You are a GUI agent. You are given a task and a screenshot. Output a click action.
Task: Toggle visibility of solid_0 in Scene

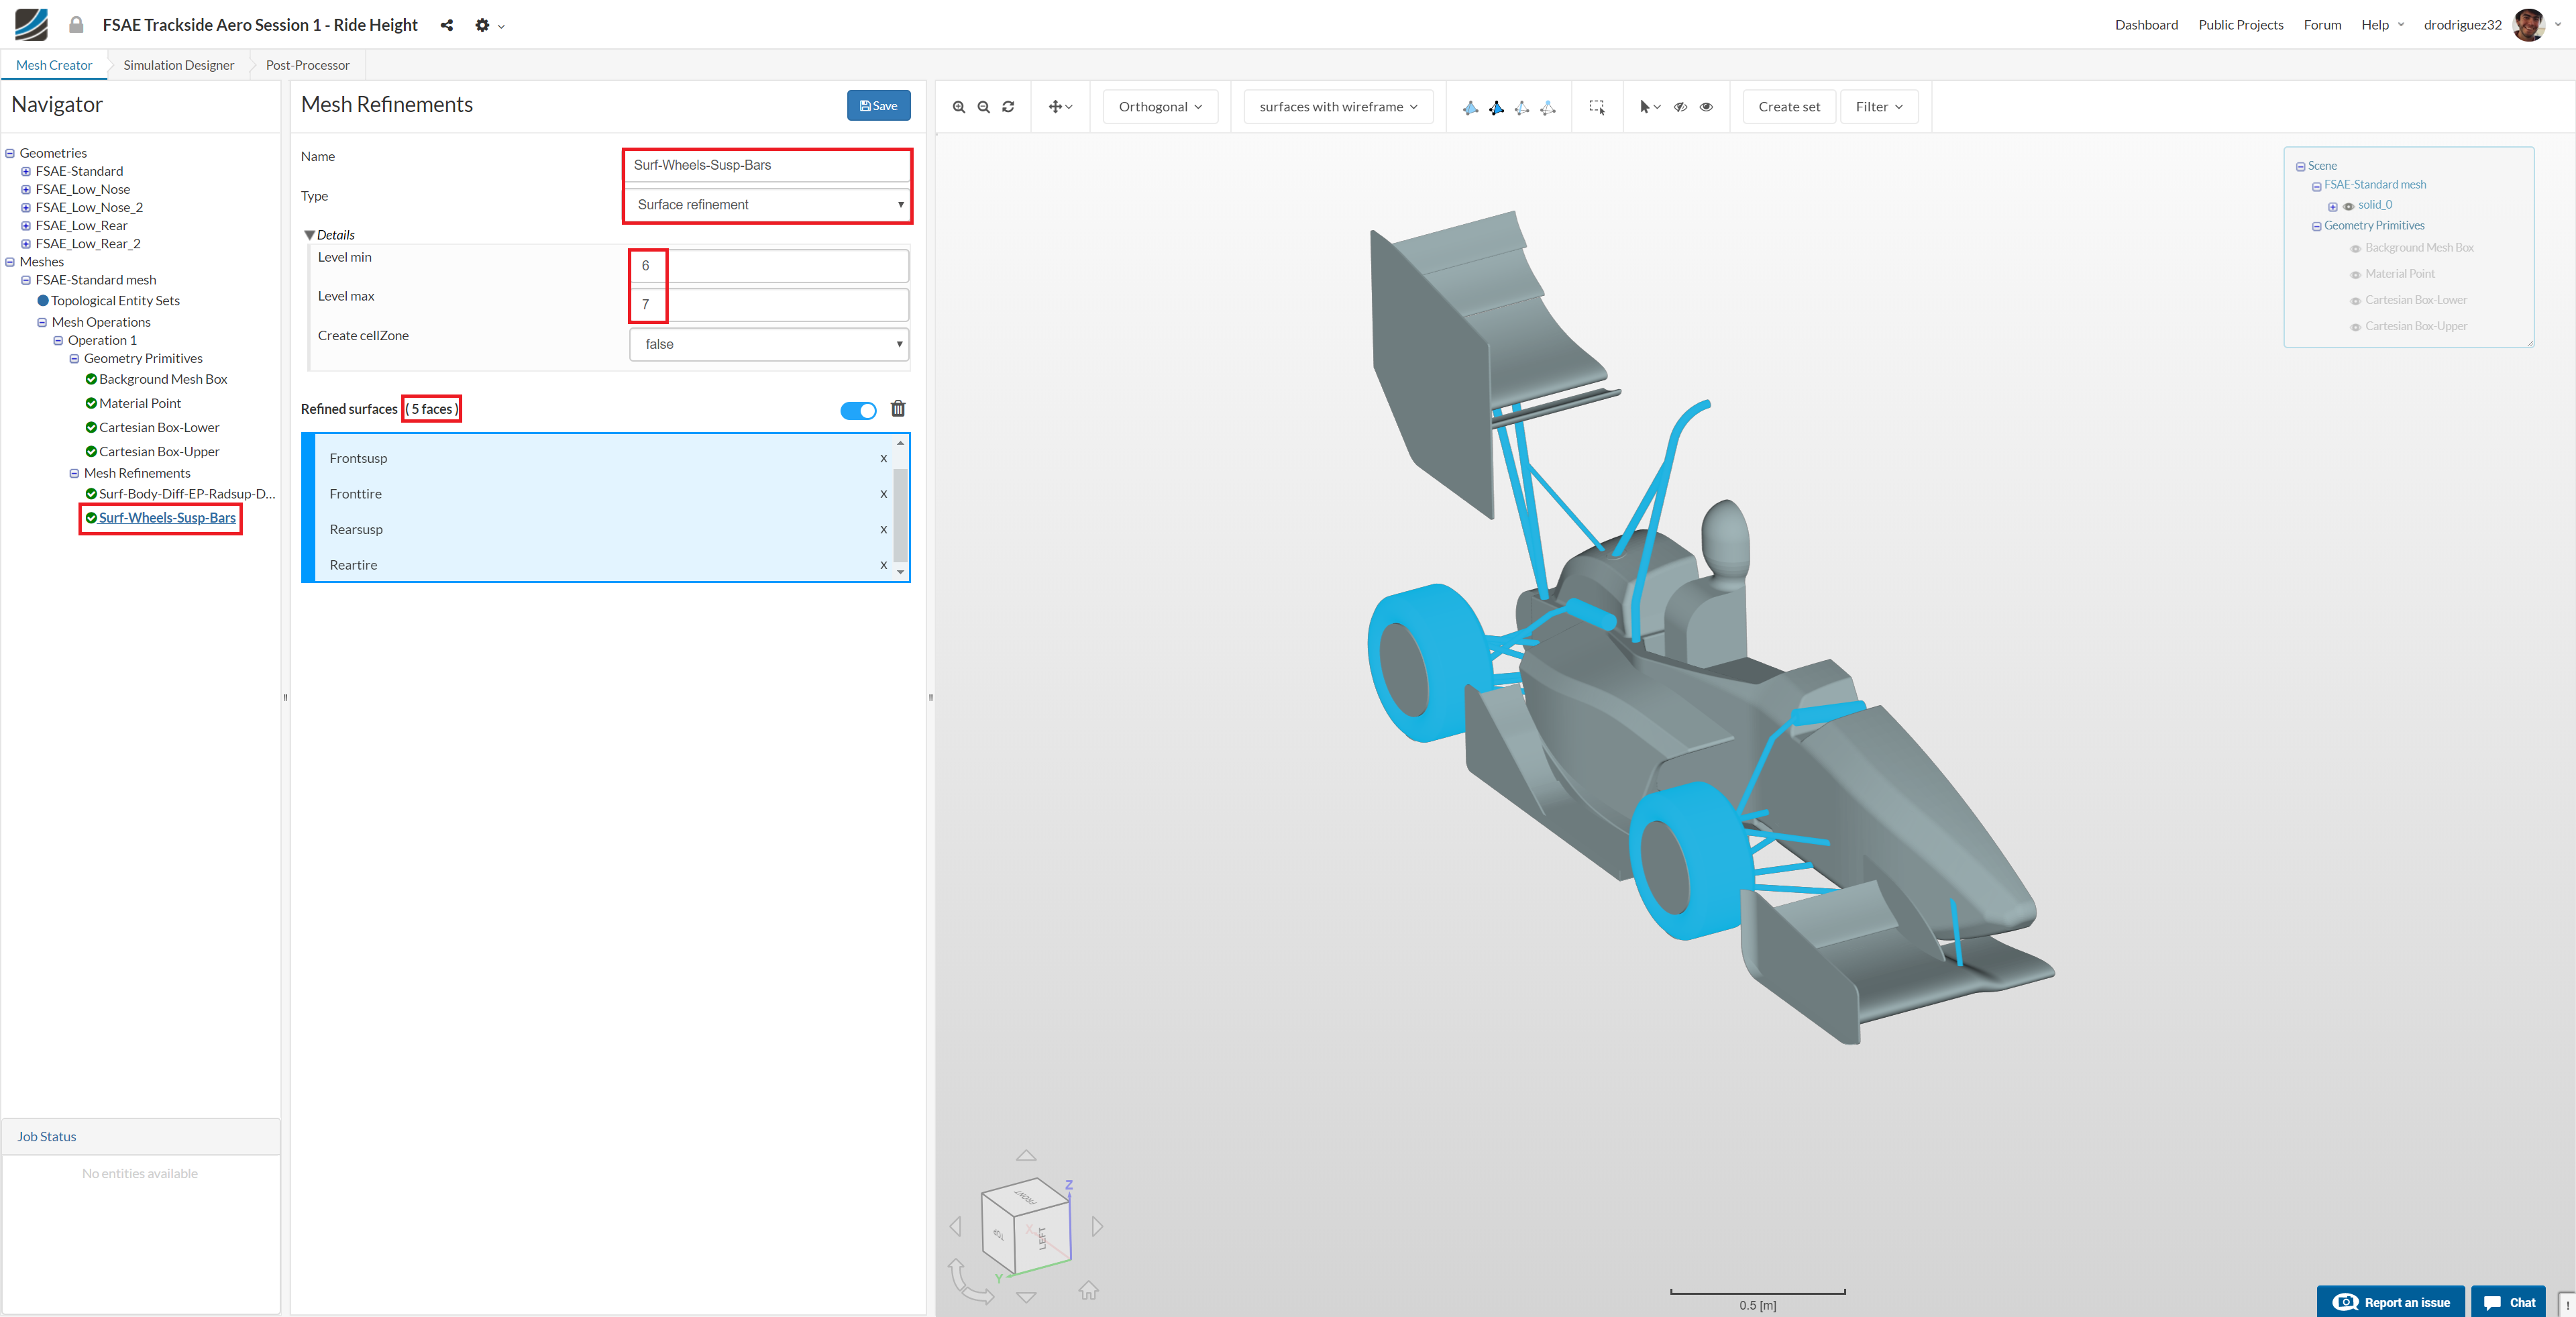(2348, 206)
